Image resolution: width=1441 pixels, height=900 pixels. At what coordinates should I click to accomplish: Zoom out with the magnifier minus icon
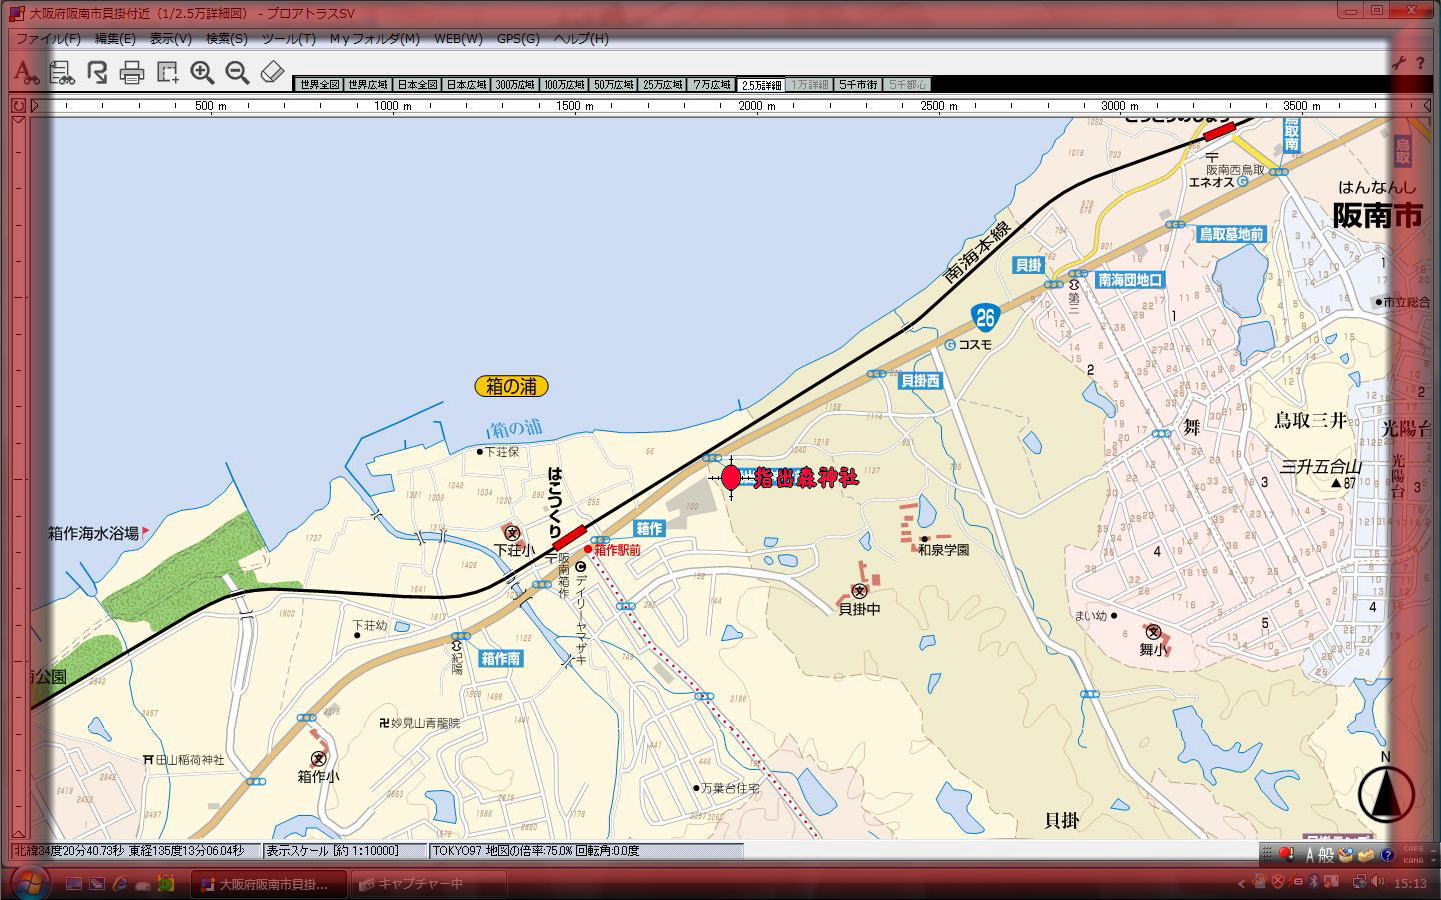237,72
